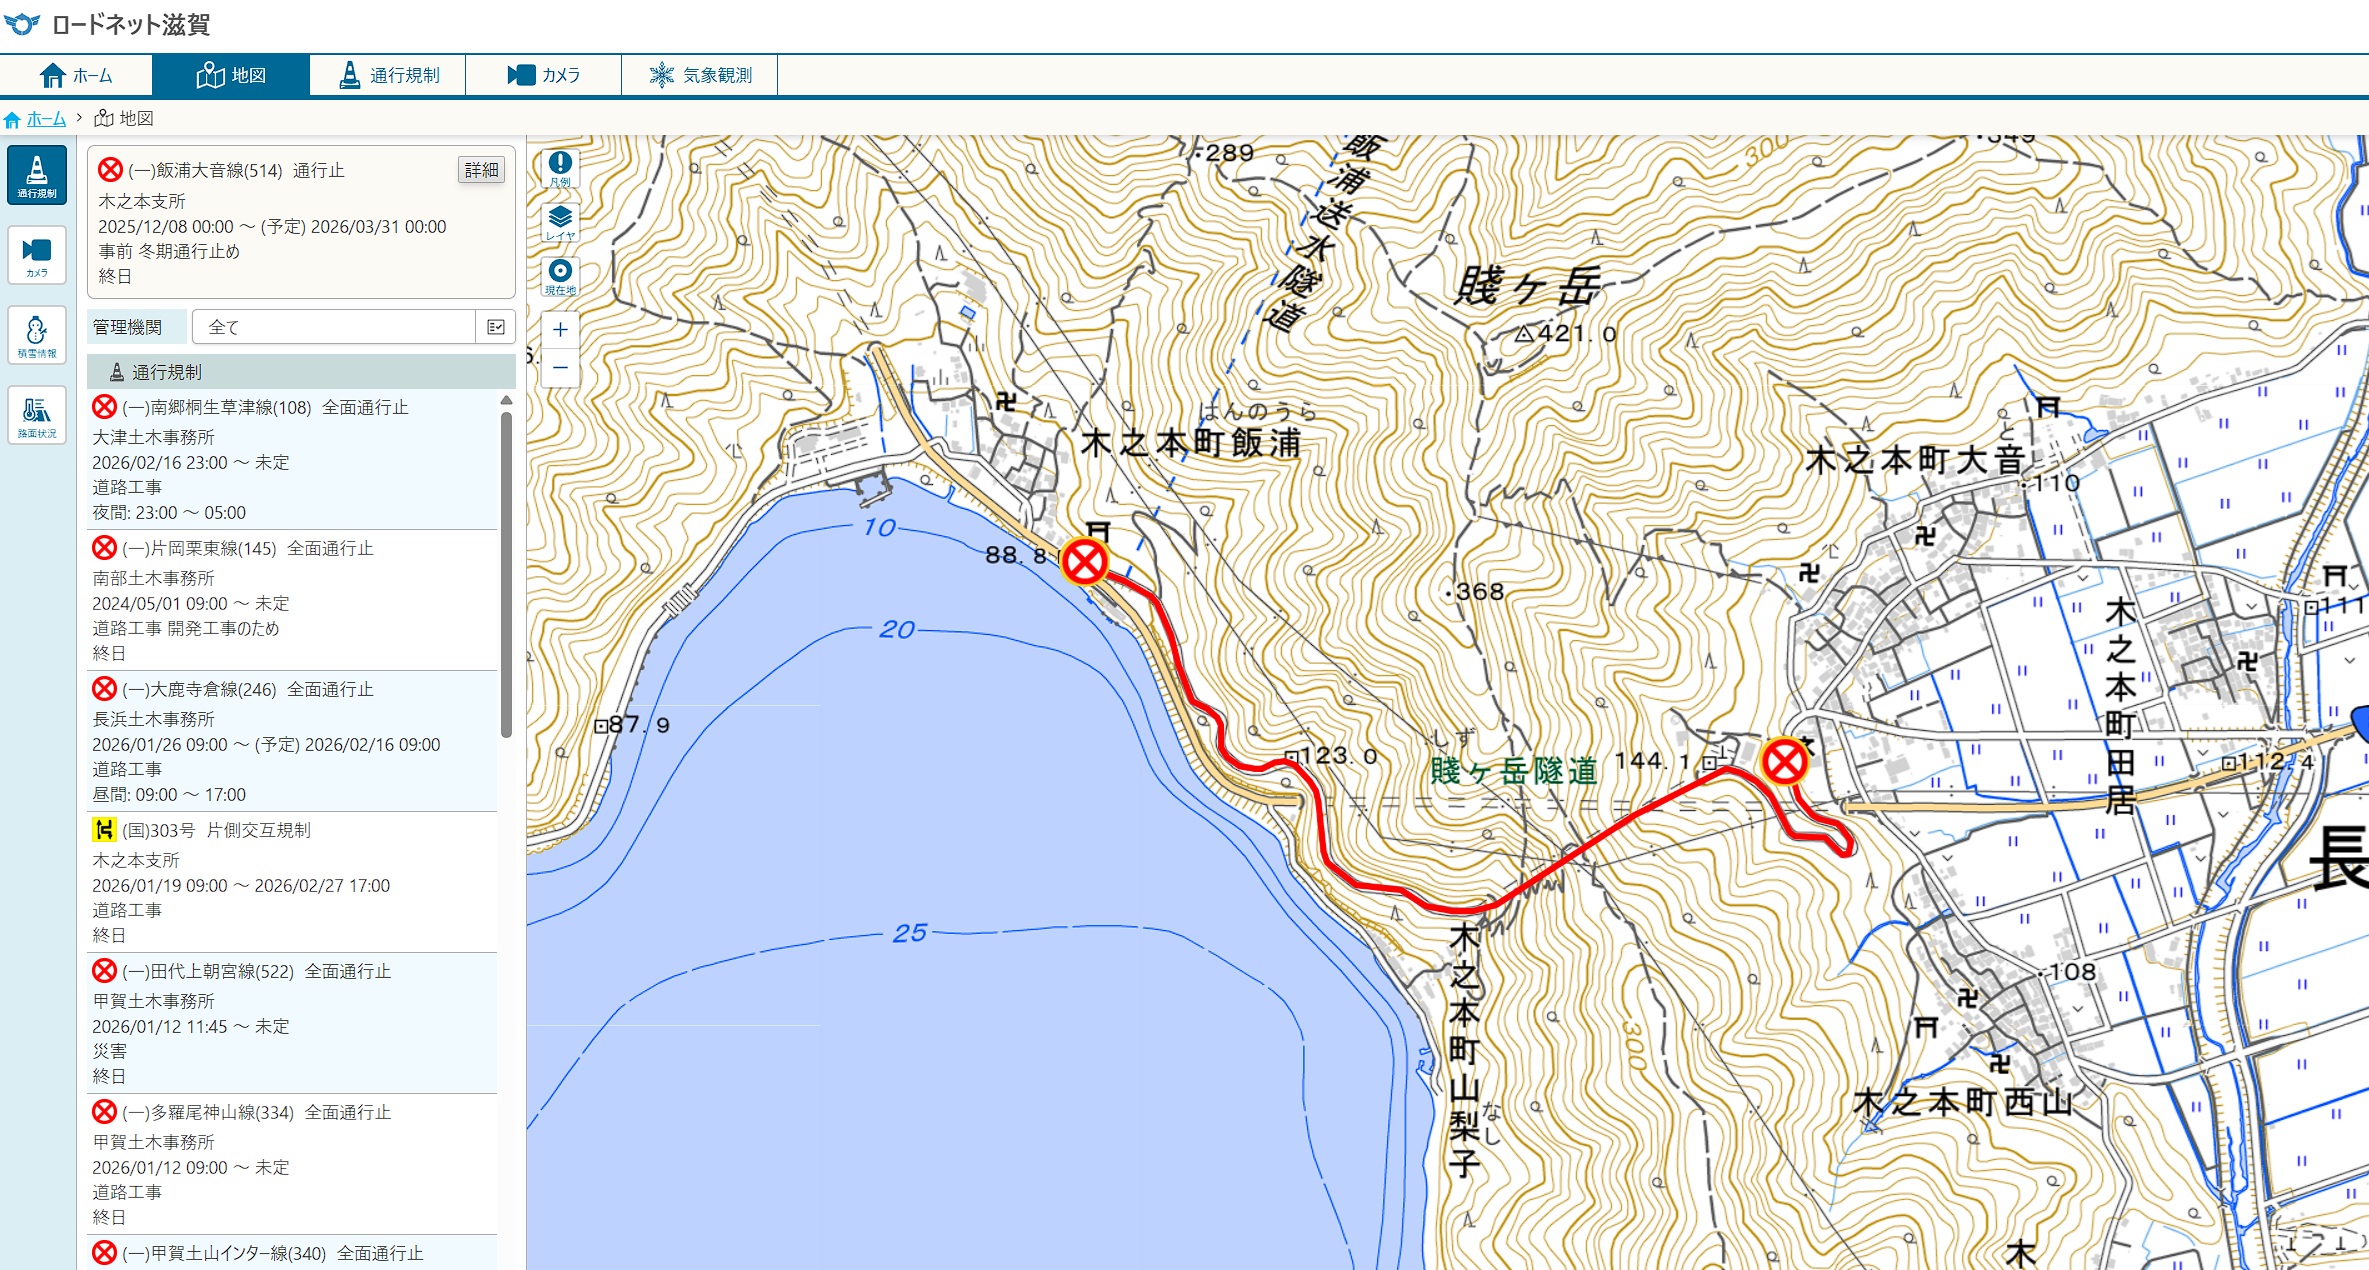Follow the ホーム breadcrumb link
2369x1270 pixels.
pyautogui.click(x=46, y=119)
